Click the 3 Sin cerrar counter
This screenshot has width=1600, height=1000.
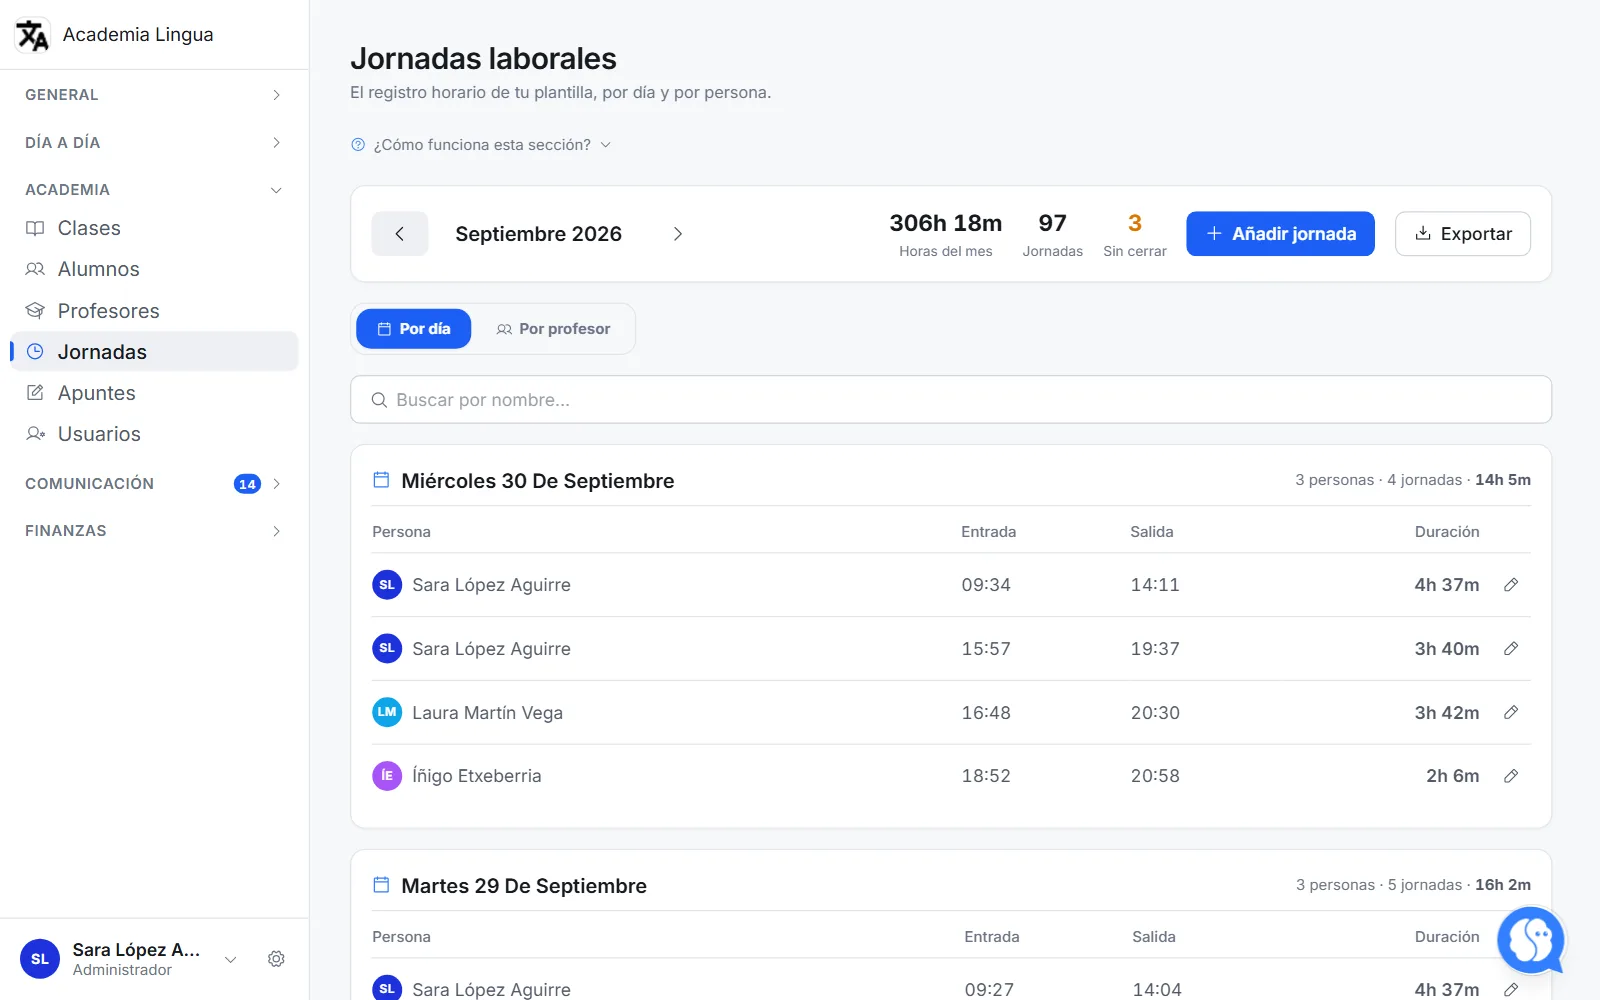click(1135, 235)
